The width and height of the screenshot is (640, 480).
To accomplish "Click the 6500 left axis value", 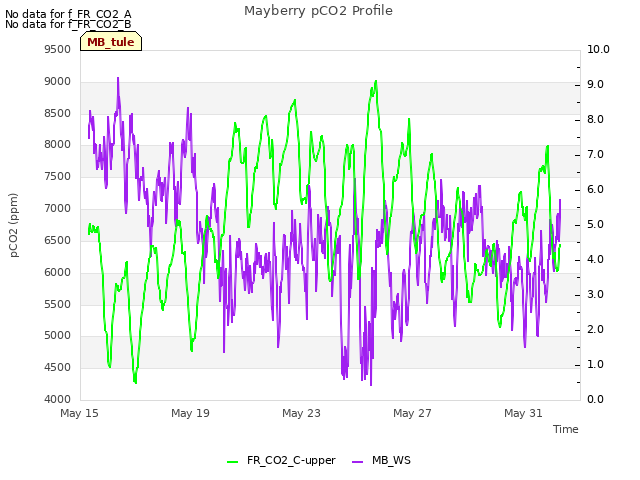I will tap(58, 240).
